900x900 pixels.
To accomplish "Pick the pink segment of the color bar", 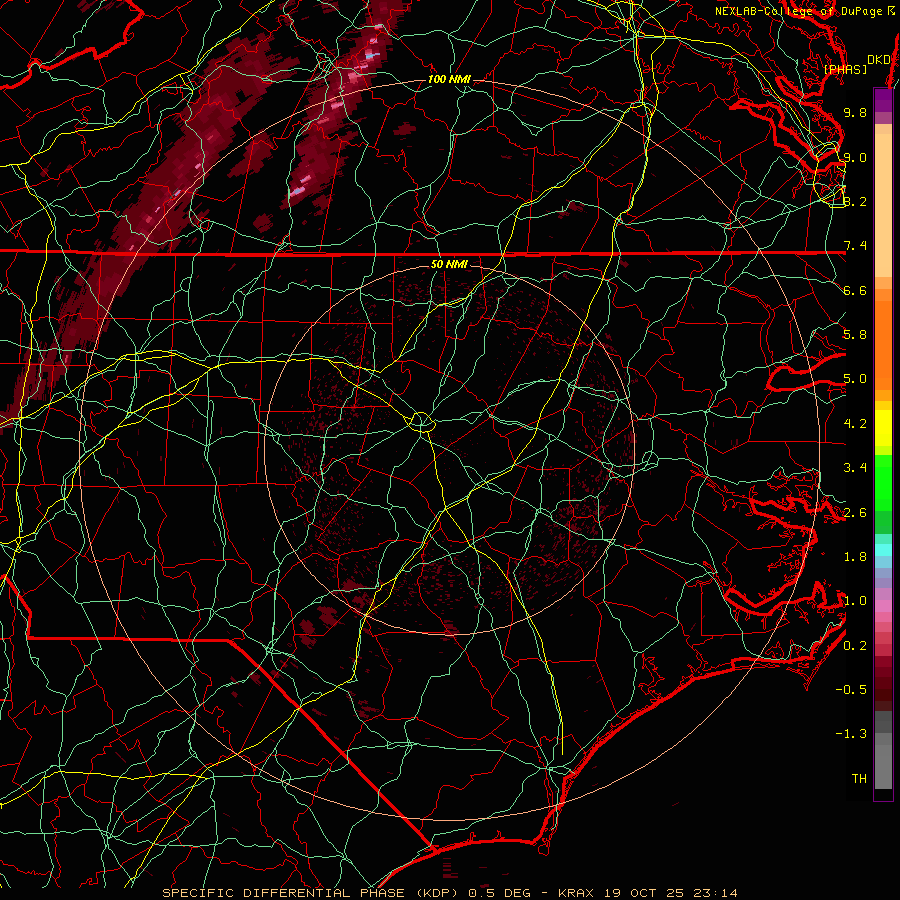I will [x=883, y=606].
